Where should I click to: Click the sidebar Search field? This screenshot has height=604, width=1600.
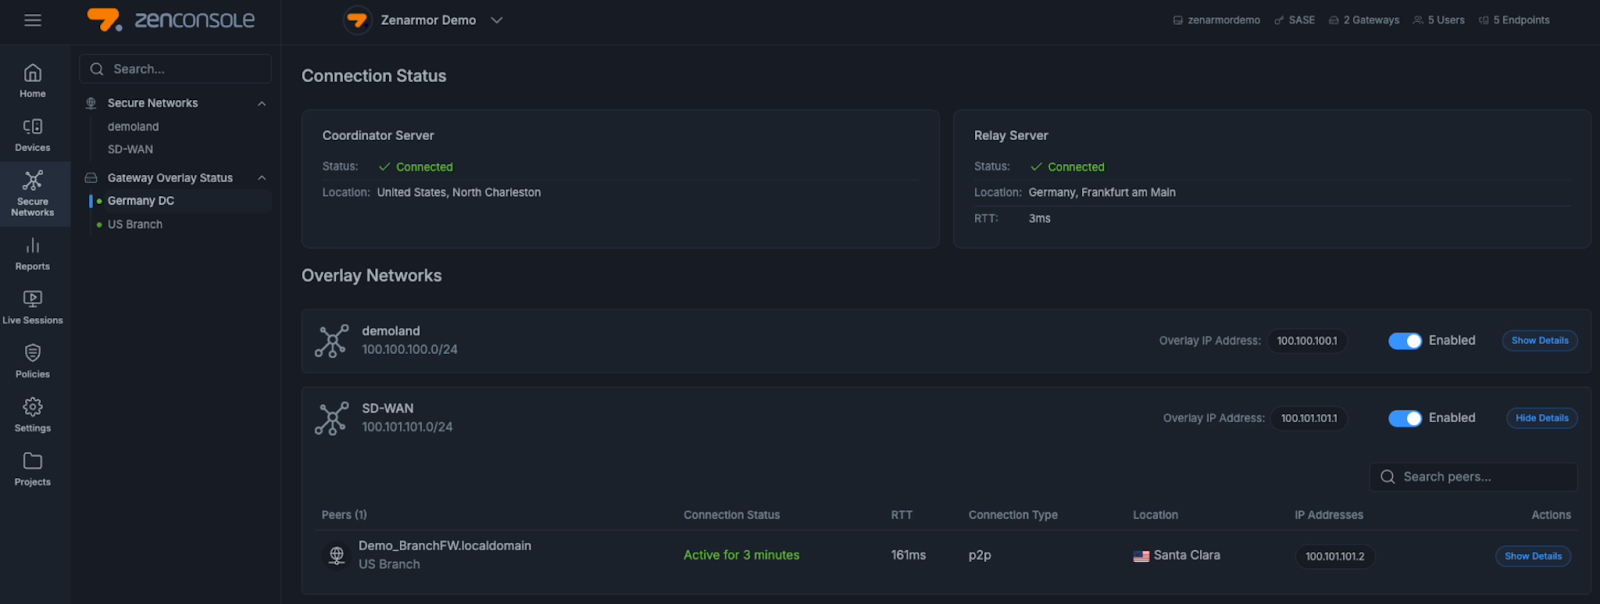click(x=176, y=69)
